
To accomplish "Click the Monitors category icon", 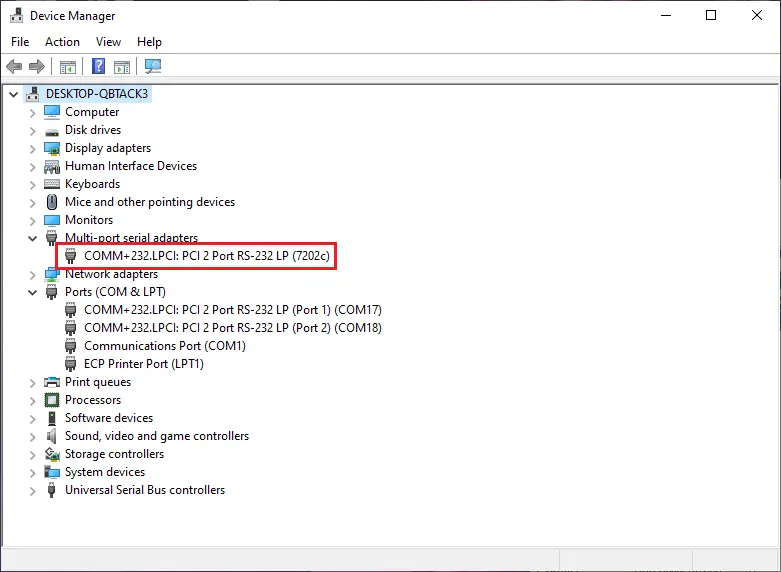I will tap(52, 220).
